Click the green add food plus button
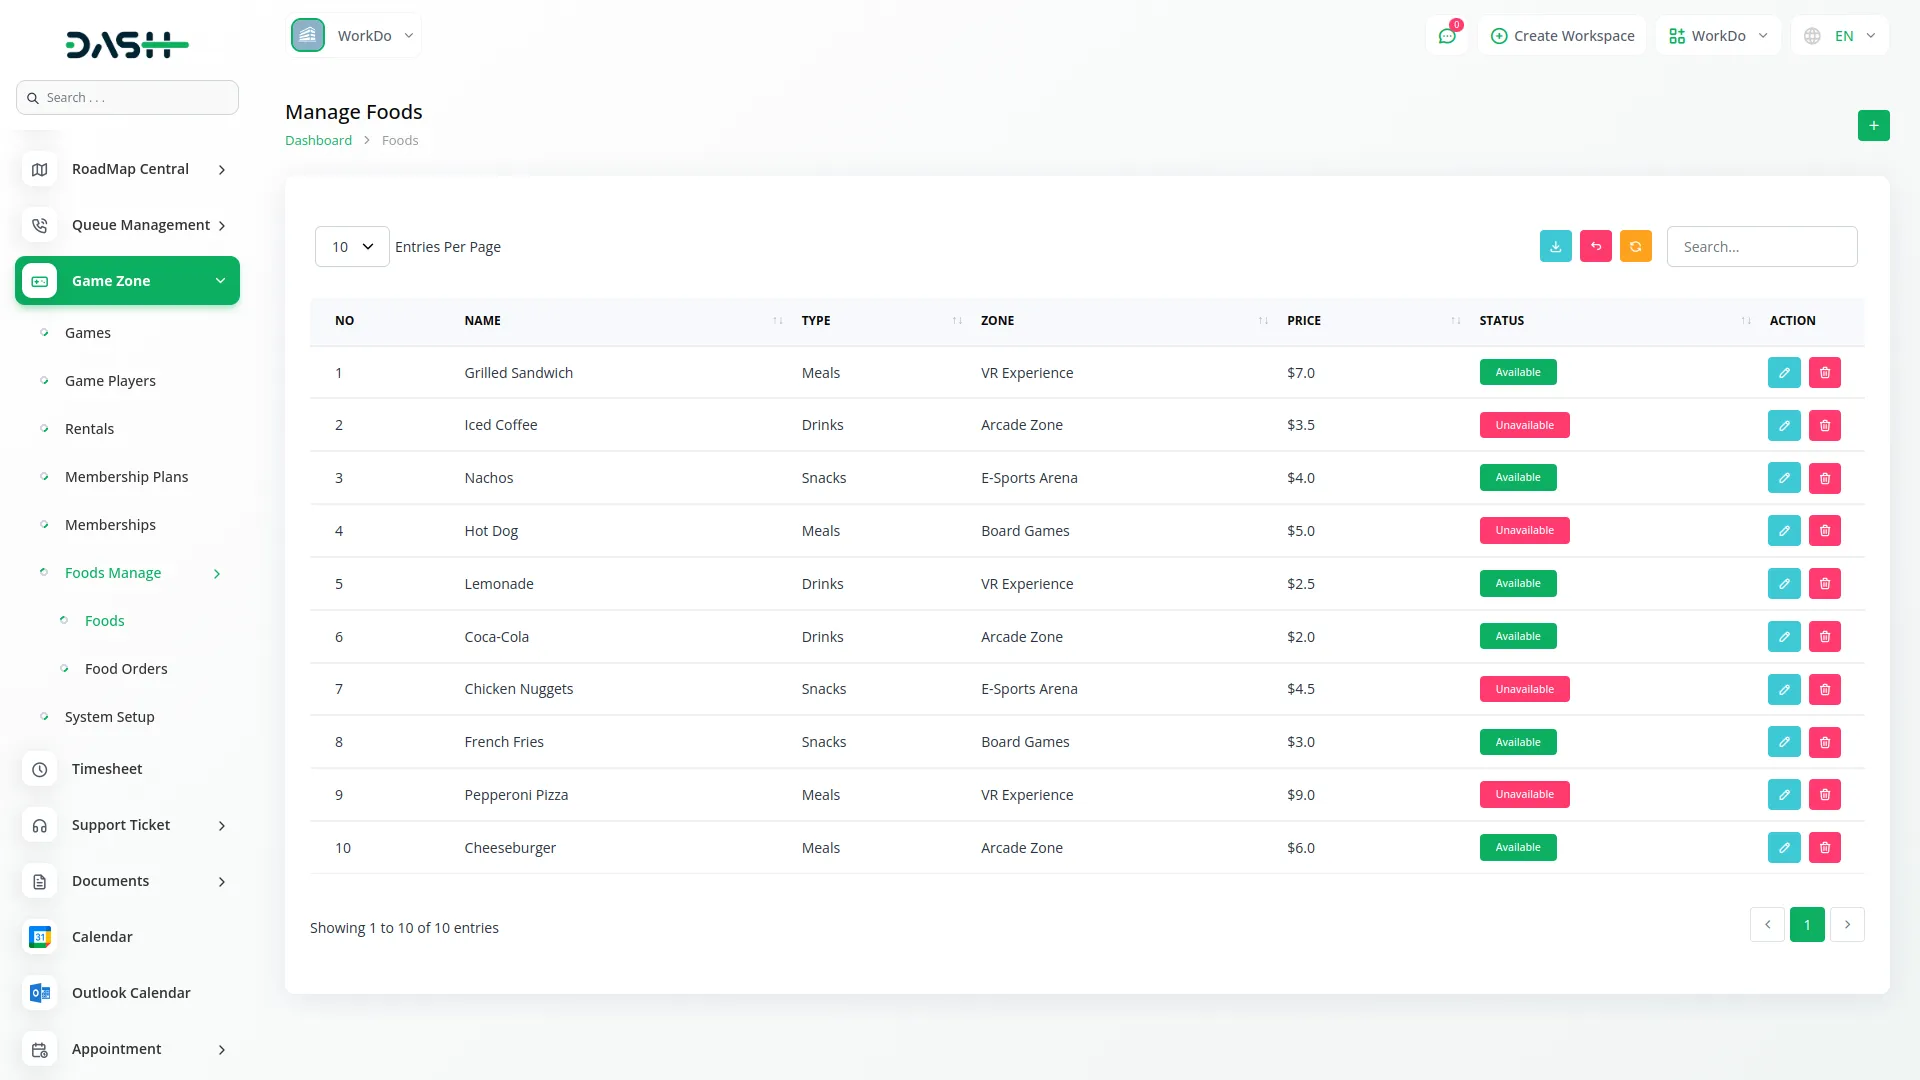1920x1080 pixels. (x=1873, y=126)
